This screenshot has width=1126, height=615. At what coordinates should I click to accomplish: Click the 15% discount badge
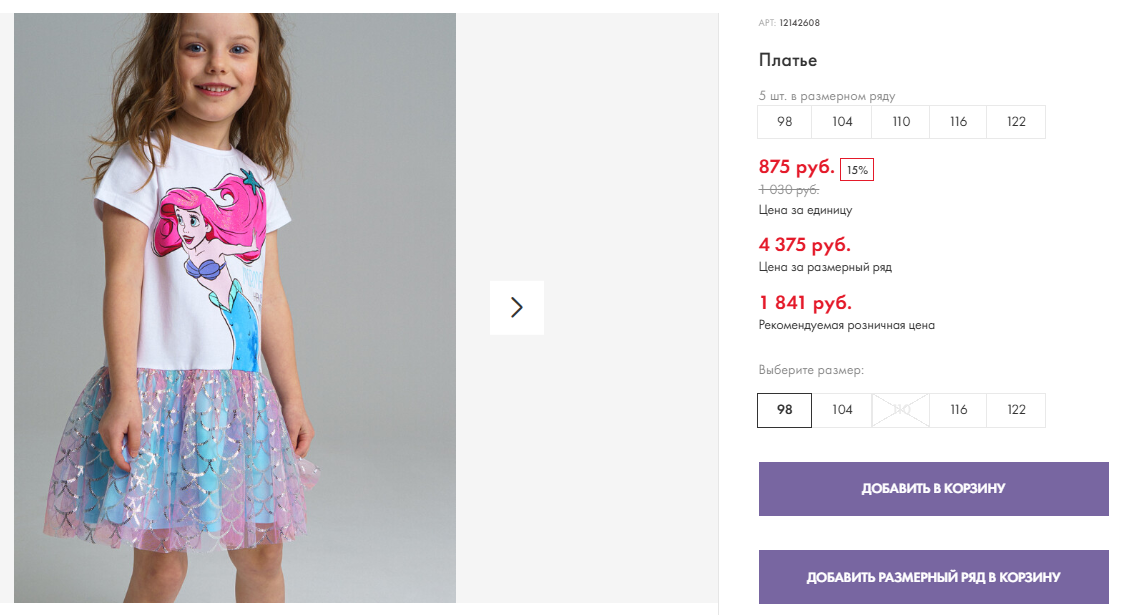(x=857, y=170)
